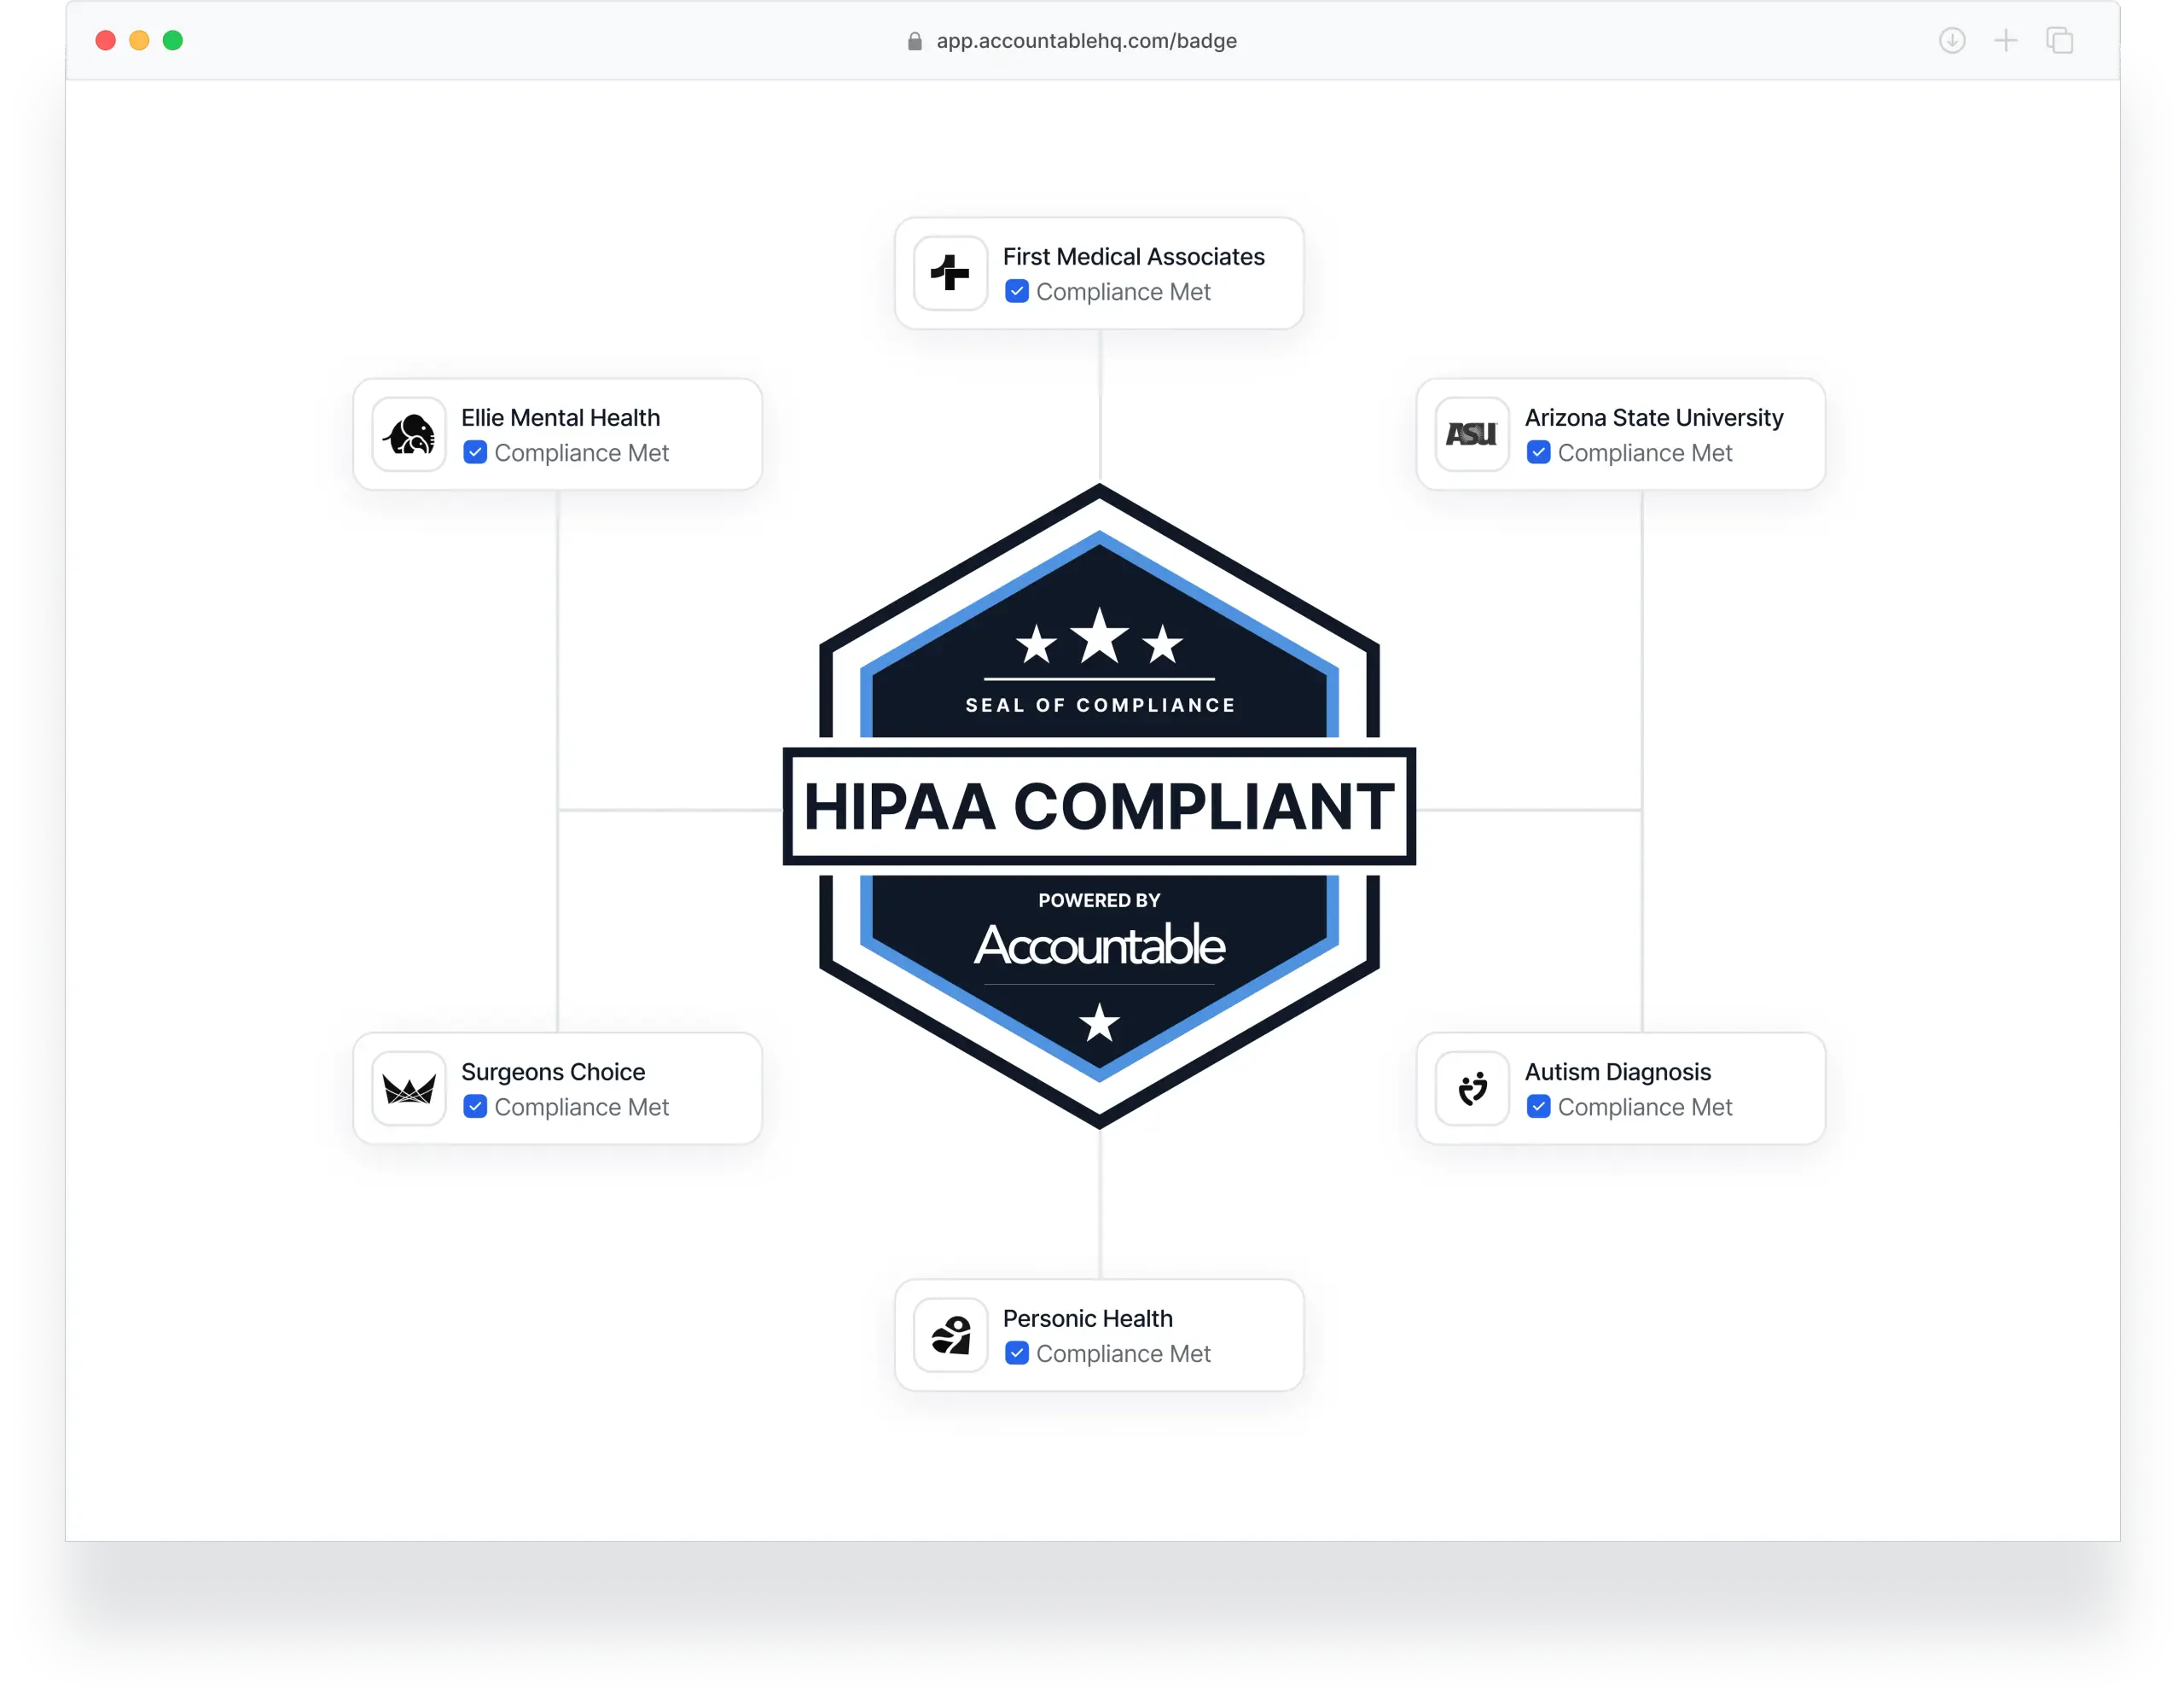This screenshot has width=2184, height=1699.
Task: Click the Accountable wordmark on the badge
Action: click(x=1100, y=946)
